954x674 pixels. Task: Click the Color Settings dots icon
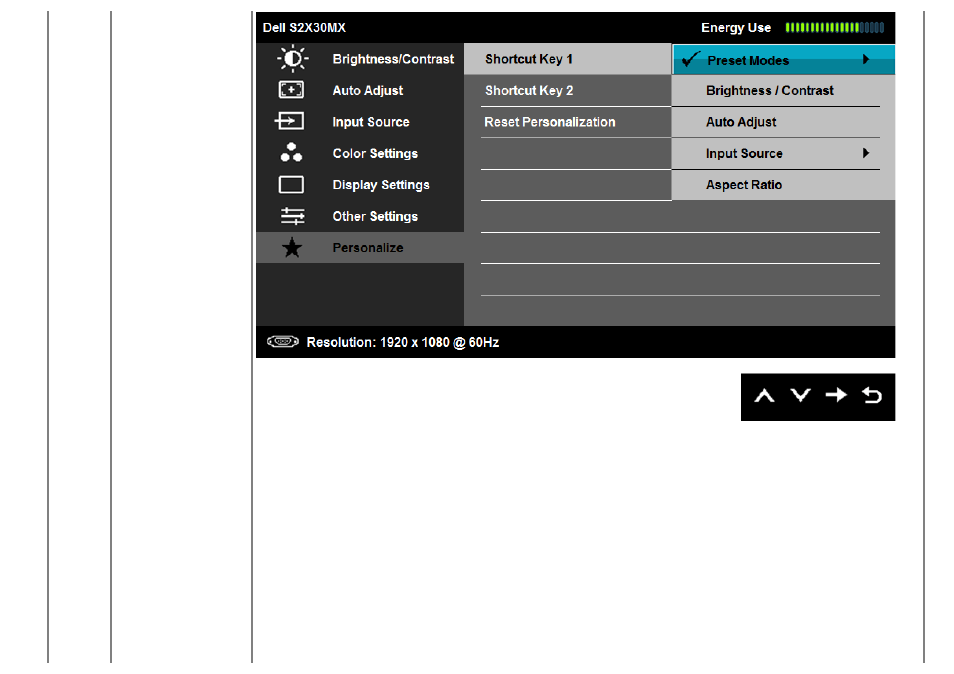point(291,152)
